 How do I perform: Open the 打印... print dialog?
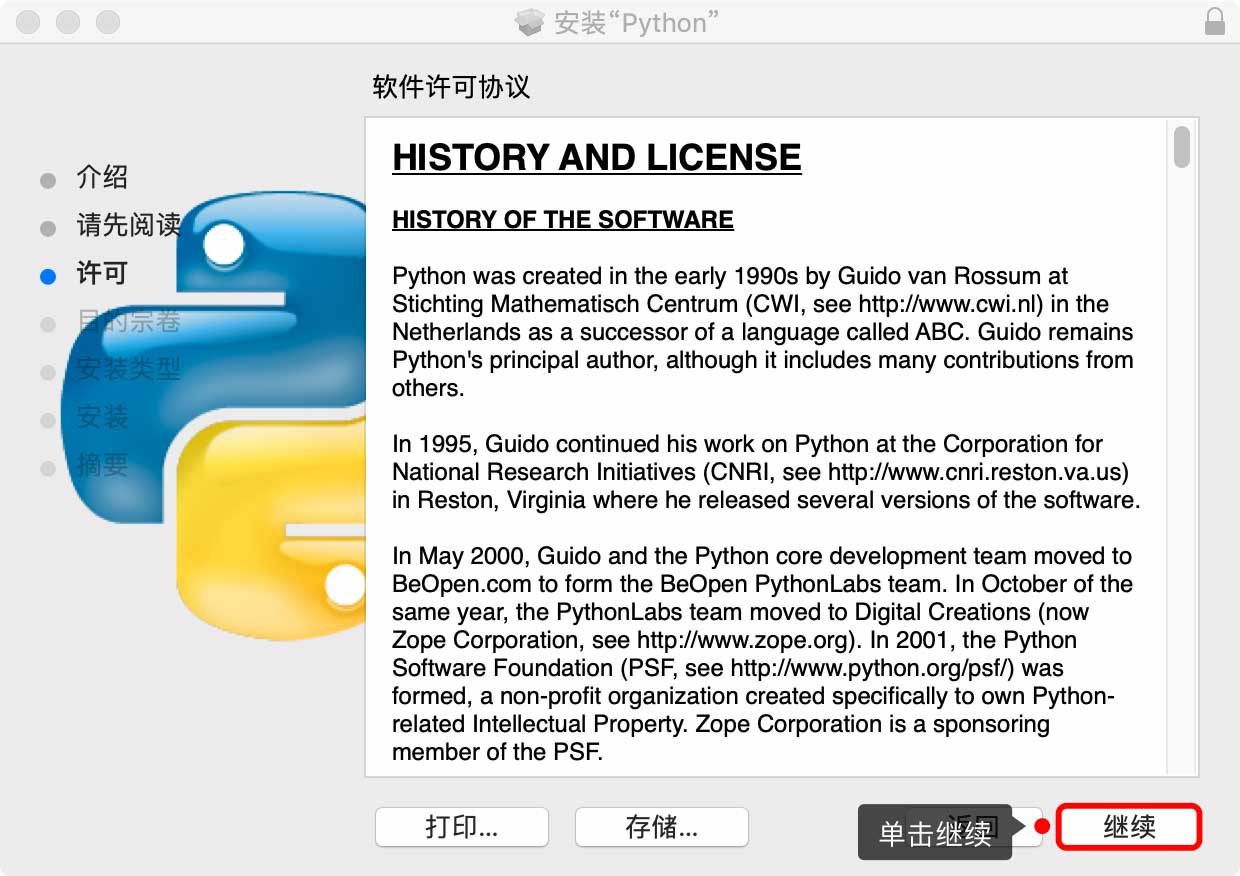pyautogui.click(x=461, y=827)
